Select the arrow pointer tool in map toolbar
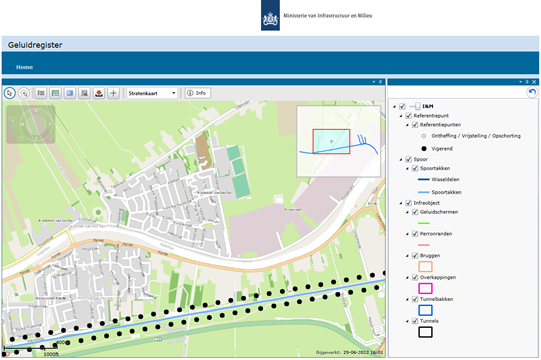Screen dimensions: 541x360 [x=10, y=93]
